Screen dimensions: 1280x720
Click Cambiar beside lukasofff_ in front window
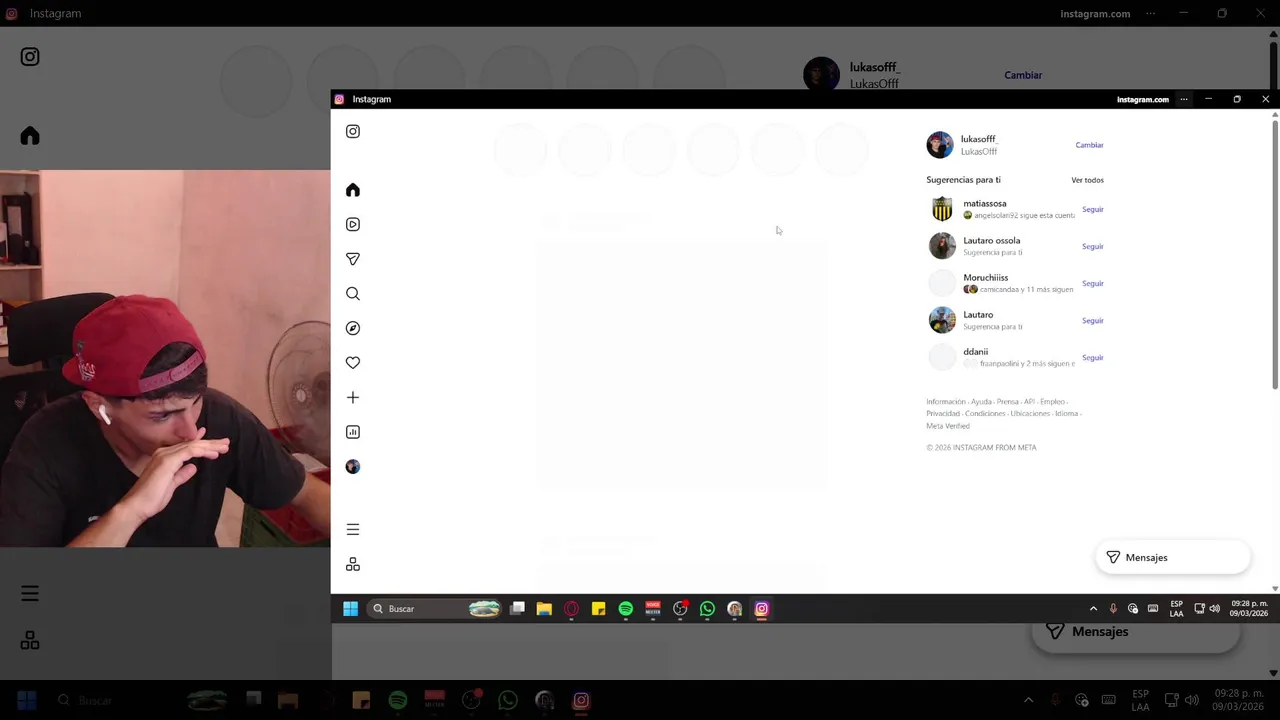click(x=1089, y=145)
